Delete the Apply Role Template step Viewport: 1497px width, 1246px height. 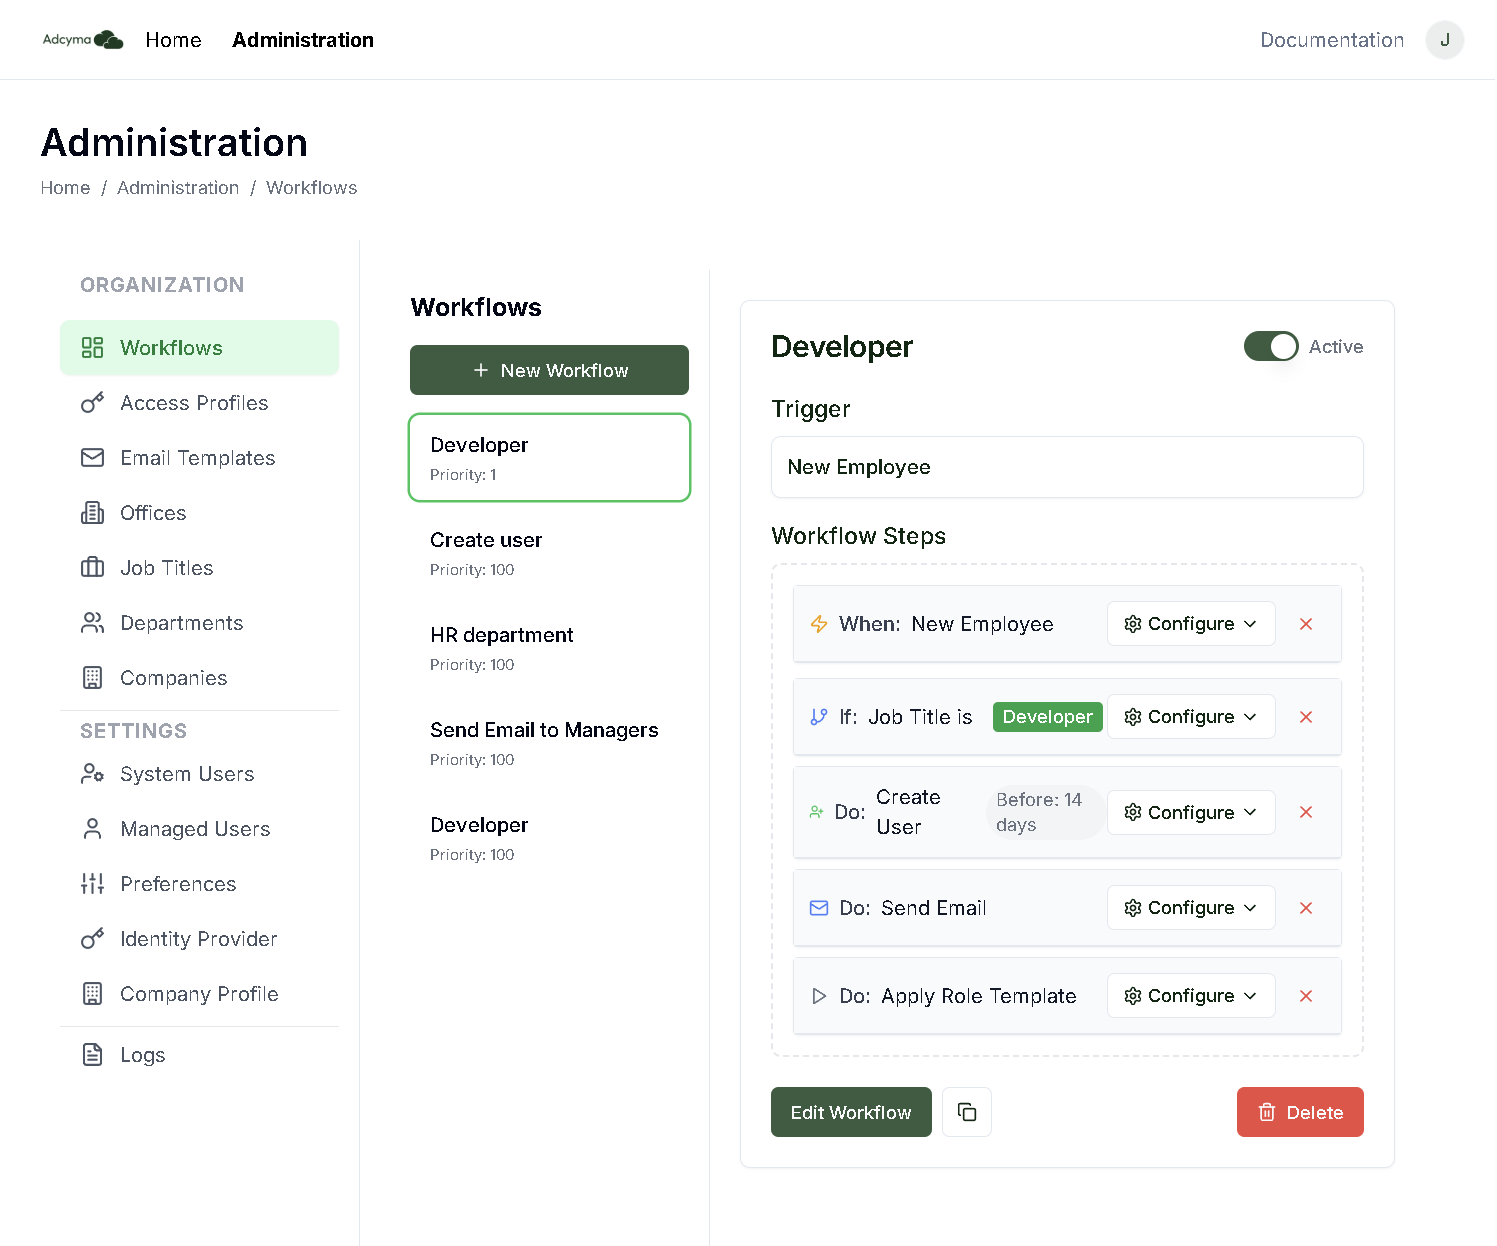tap(1305, 996)
